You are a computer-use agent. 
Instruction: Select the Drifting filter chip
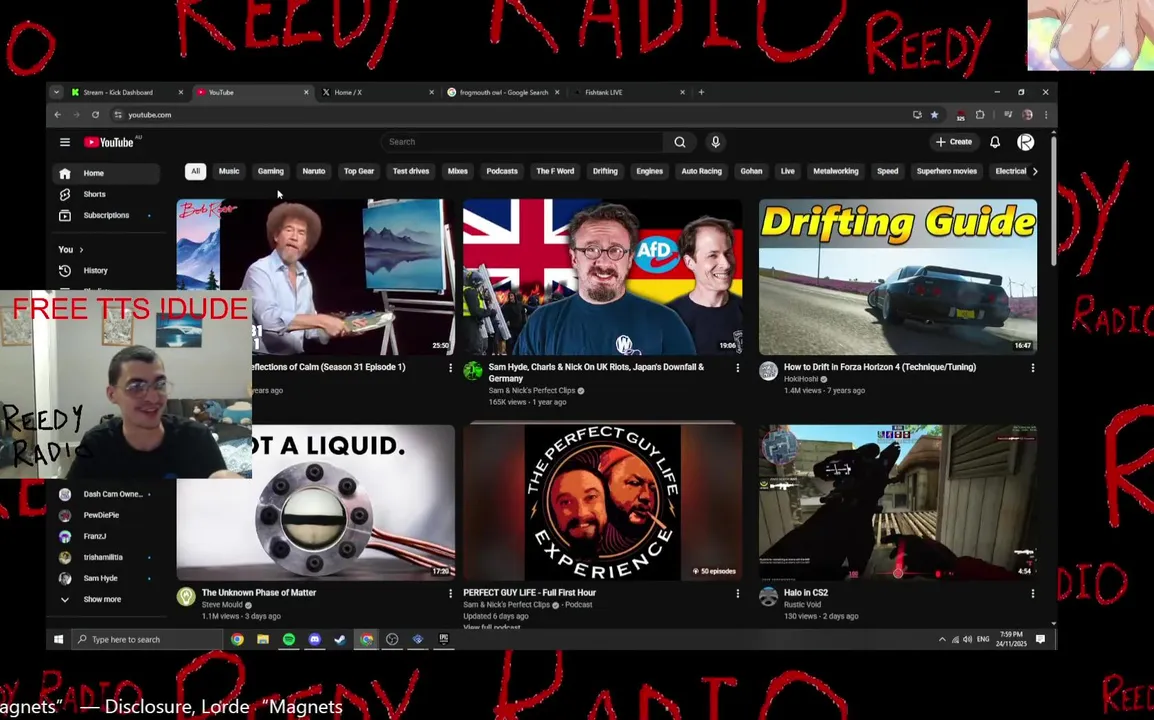point(605,171)
